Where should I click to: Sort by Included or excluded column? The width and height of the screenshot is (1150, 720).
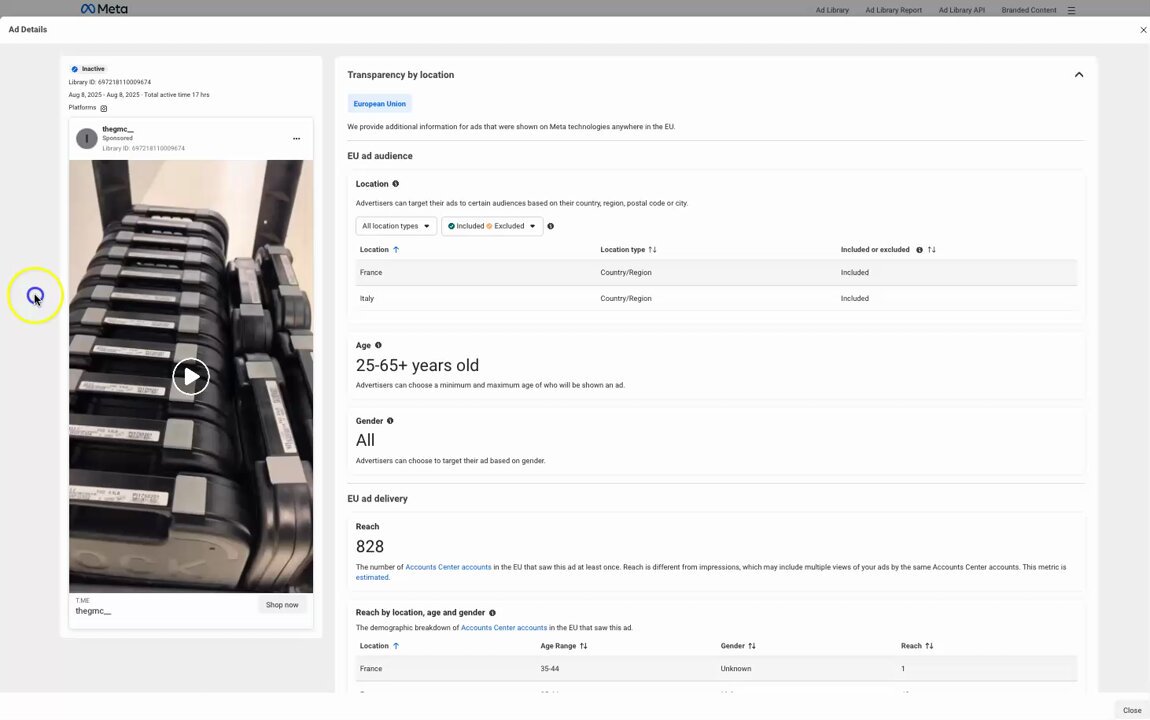coord(931,250)
